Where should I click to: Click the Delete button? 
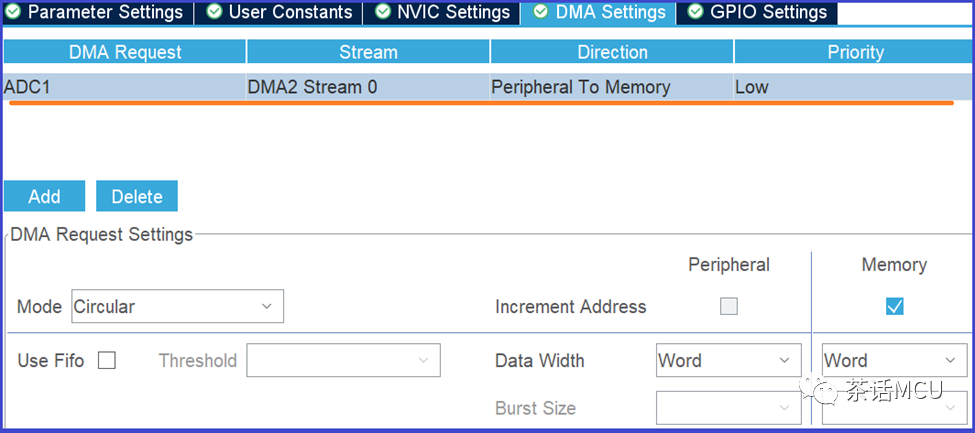click(137, 197)
